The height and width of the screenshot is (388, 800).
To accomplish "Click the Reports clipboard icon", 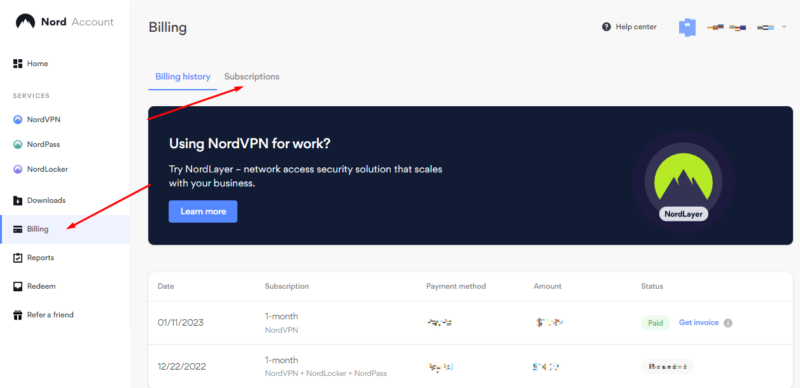I will (18, 258).
